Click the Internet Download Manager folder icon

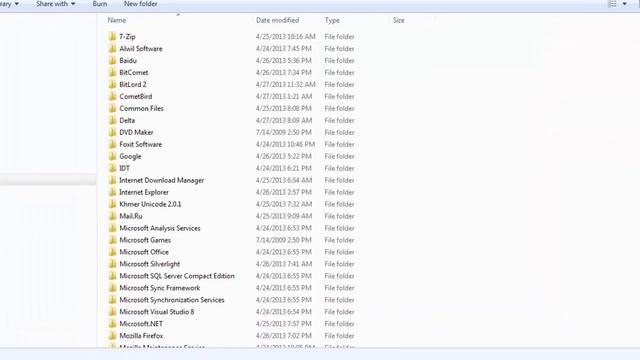112,180
